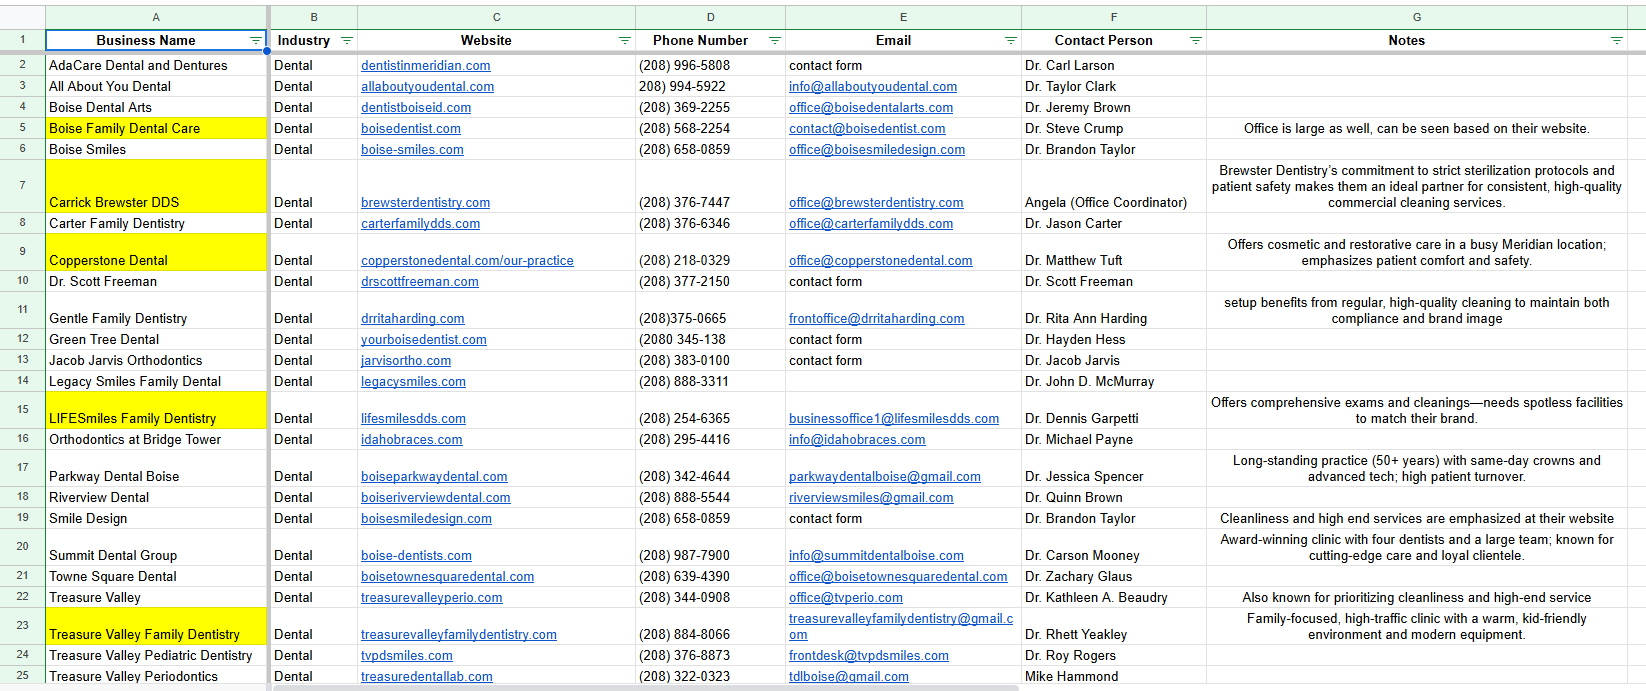Select column F by its letter header
This screenshot has height=691, width=1646.
click(1114, 17)
